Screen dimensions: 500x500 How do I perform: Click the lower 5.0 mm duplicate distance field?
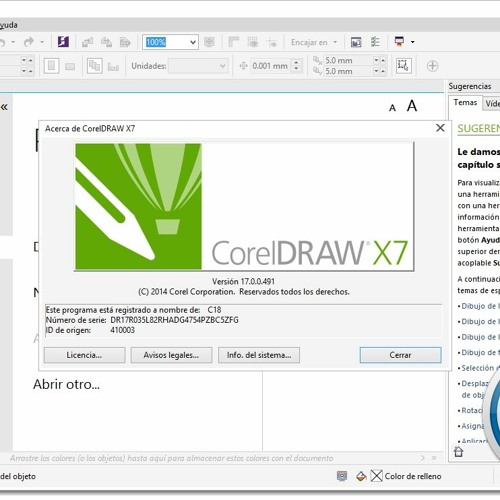point(348,71)
